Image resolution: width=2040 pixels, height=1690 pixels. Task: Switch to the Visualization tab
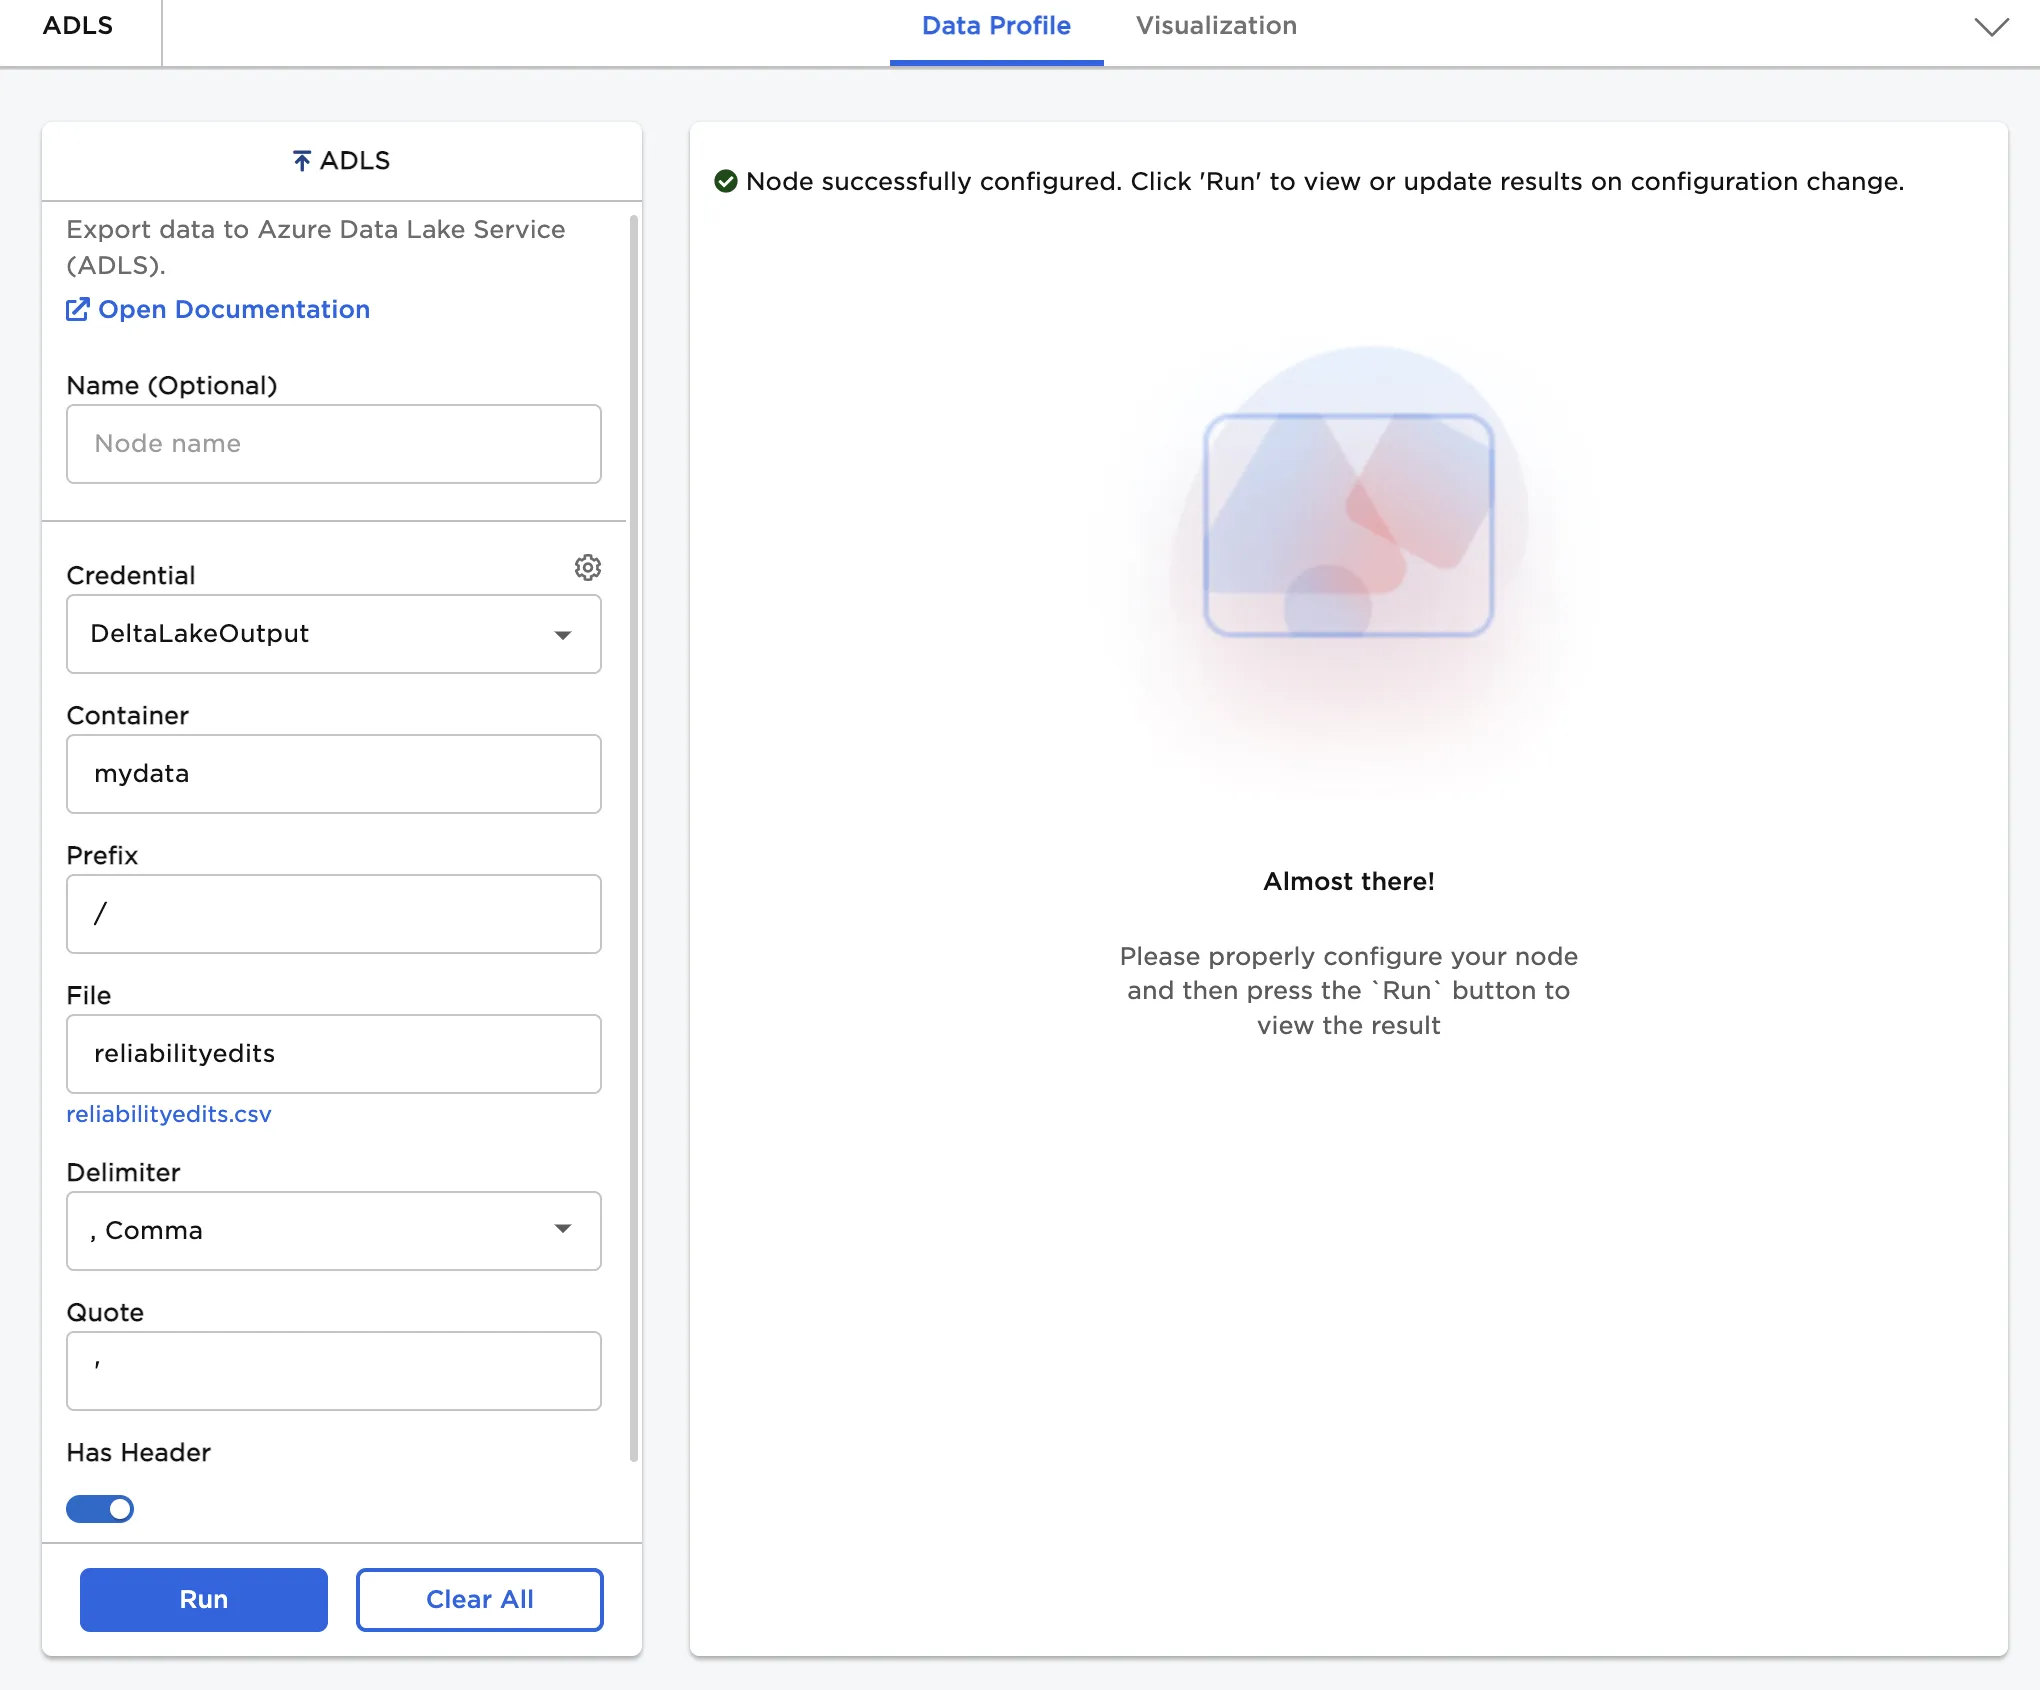click(x=1216, y=26)
